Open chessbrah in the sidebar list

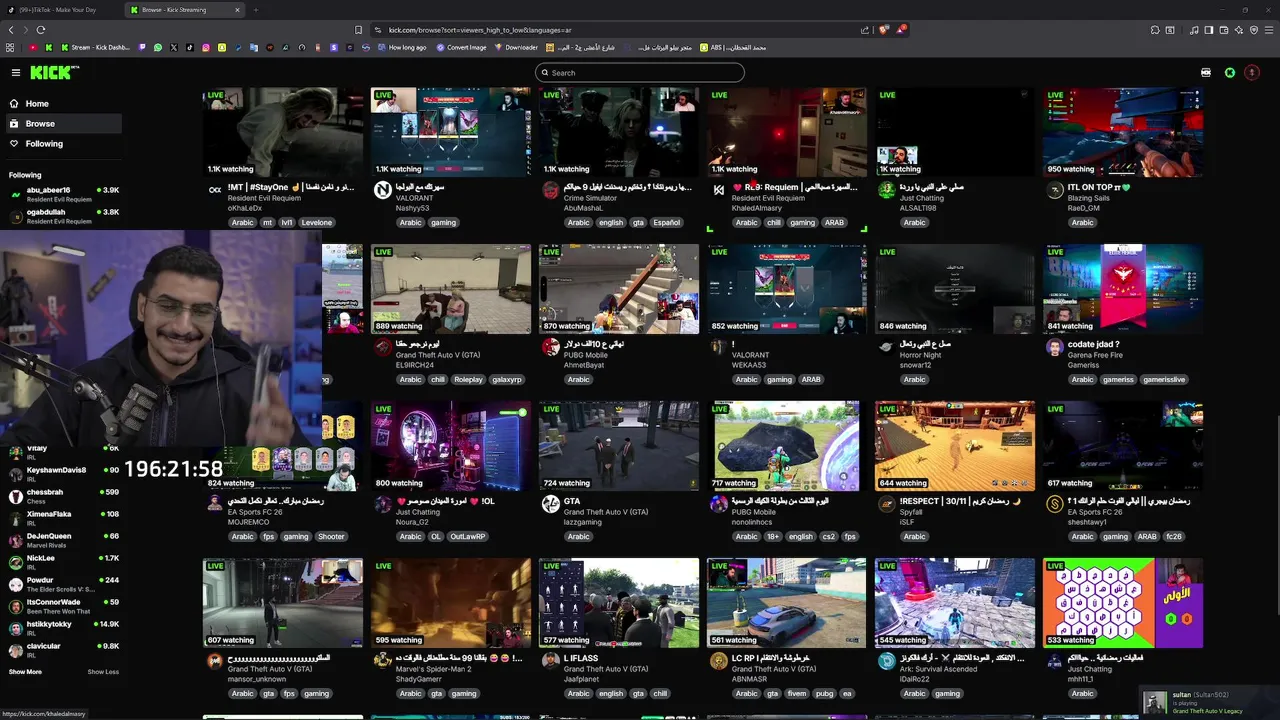click(x=62, y=496)
